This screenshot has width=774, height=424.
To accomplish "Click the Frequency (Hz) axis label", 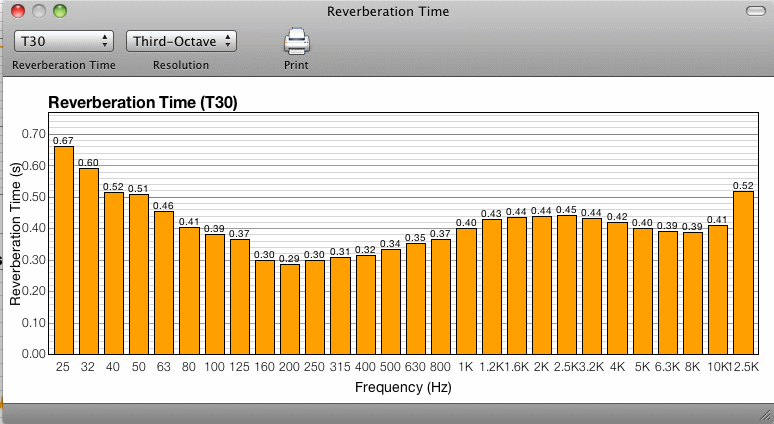I will (x=401, y=386).
